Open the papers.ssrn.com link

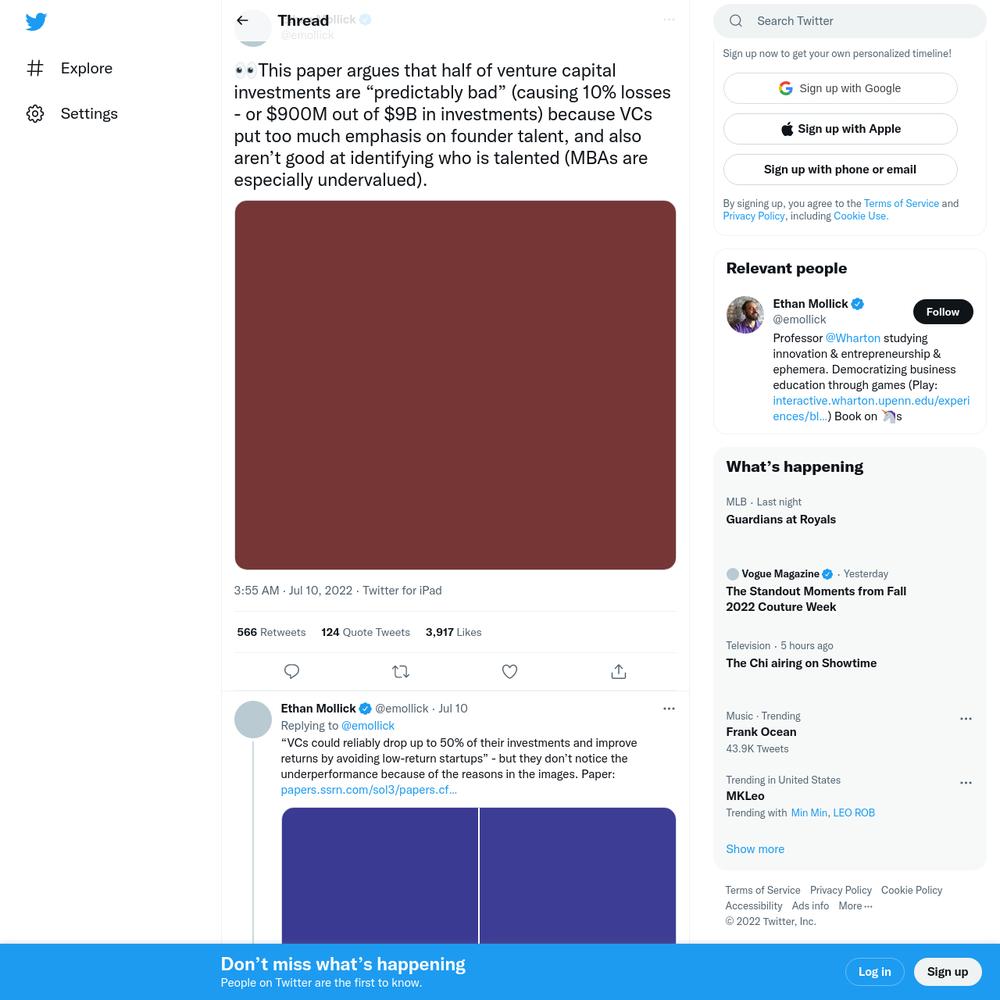[369, 790]
